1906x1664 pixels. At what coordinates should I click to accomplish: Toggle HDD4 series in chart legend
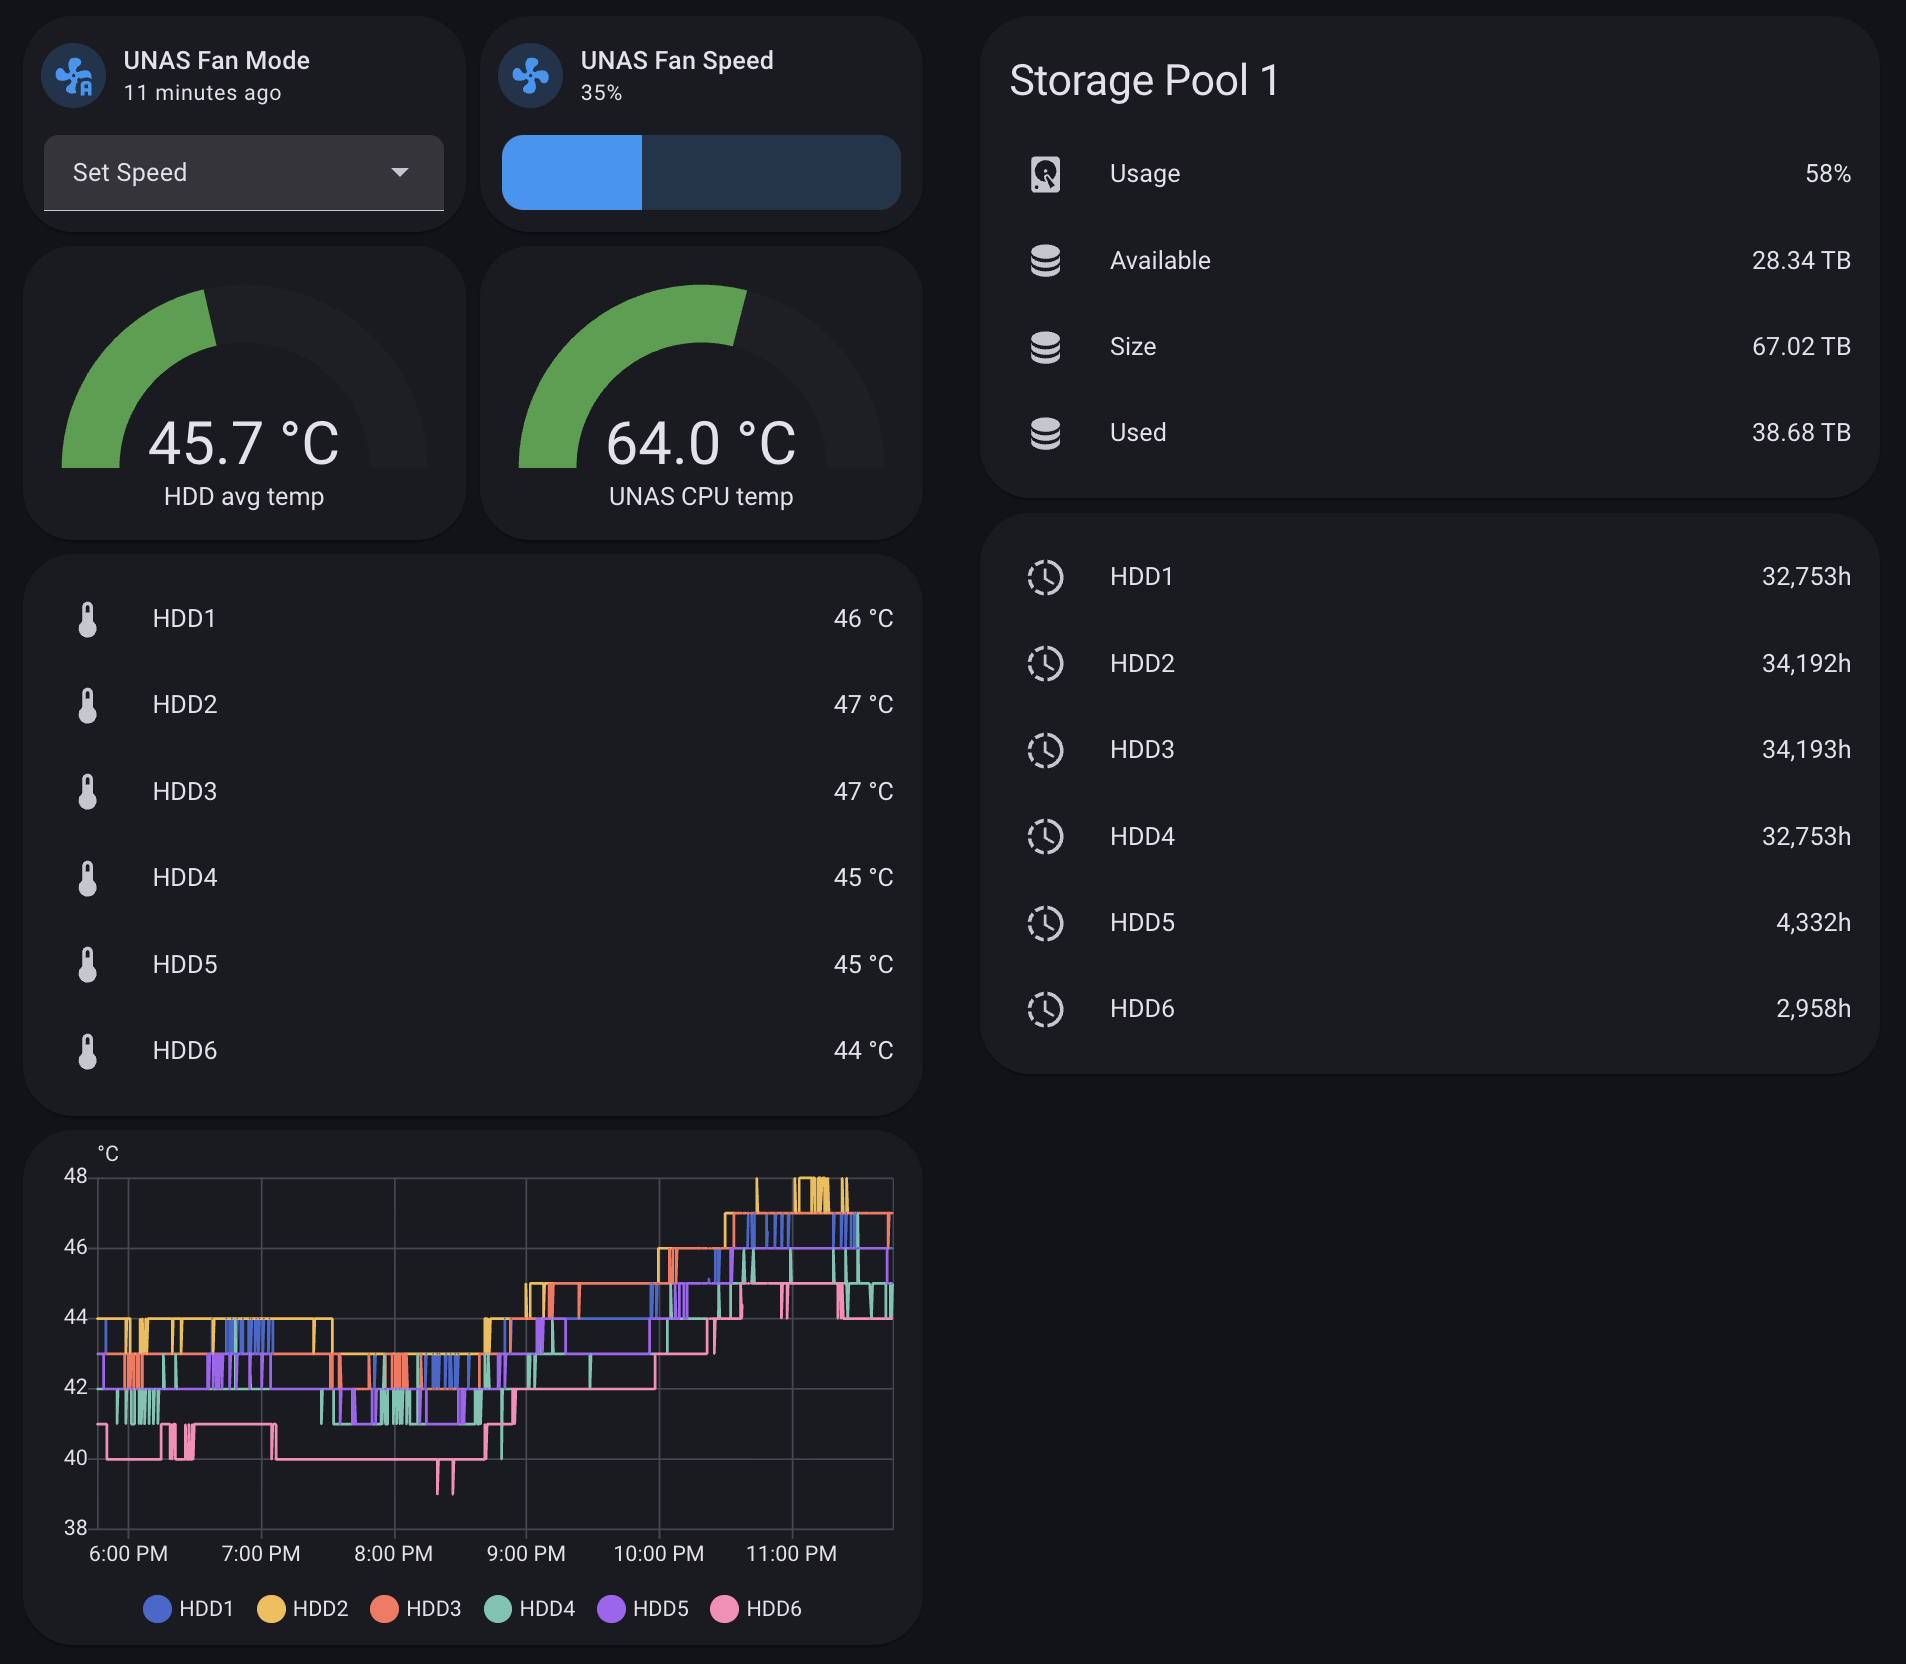point(530,1608)
